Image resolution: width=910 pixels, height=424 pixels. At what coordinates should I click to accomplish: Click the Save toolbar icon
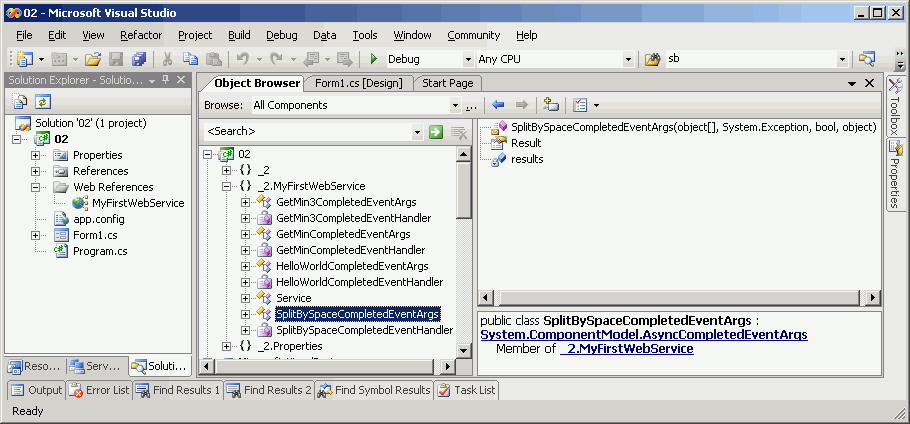[x=116, y=59]
